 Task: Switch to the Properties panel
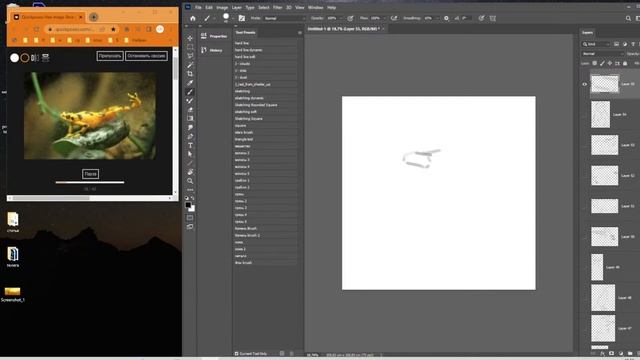click(x=214, y=36)
